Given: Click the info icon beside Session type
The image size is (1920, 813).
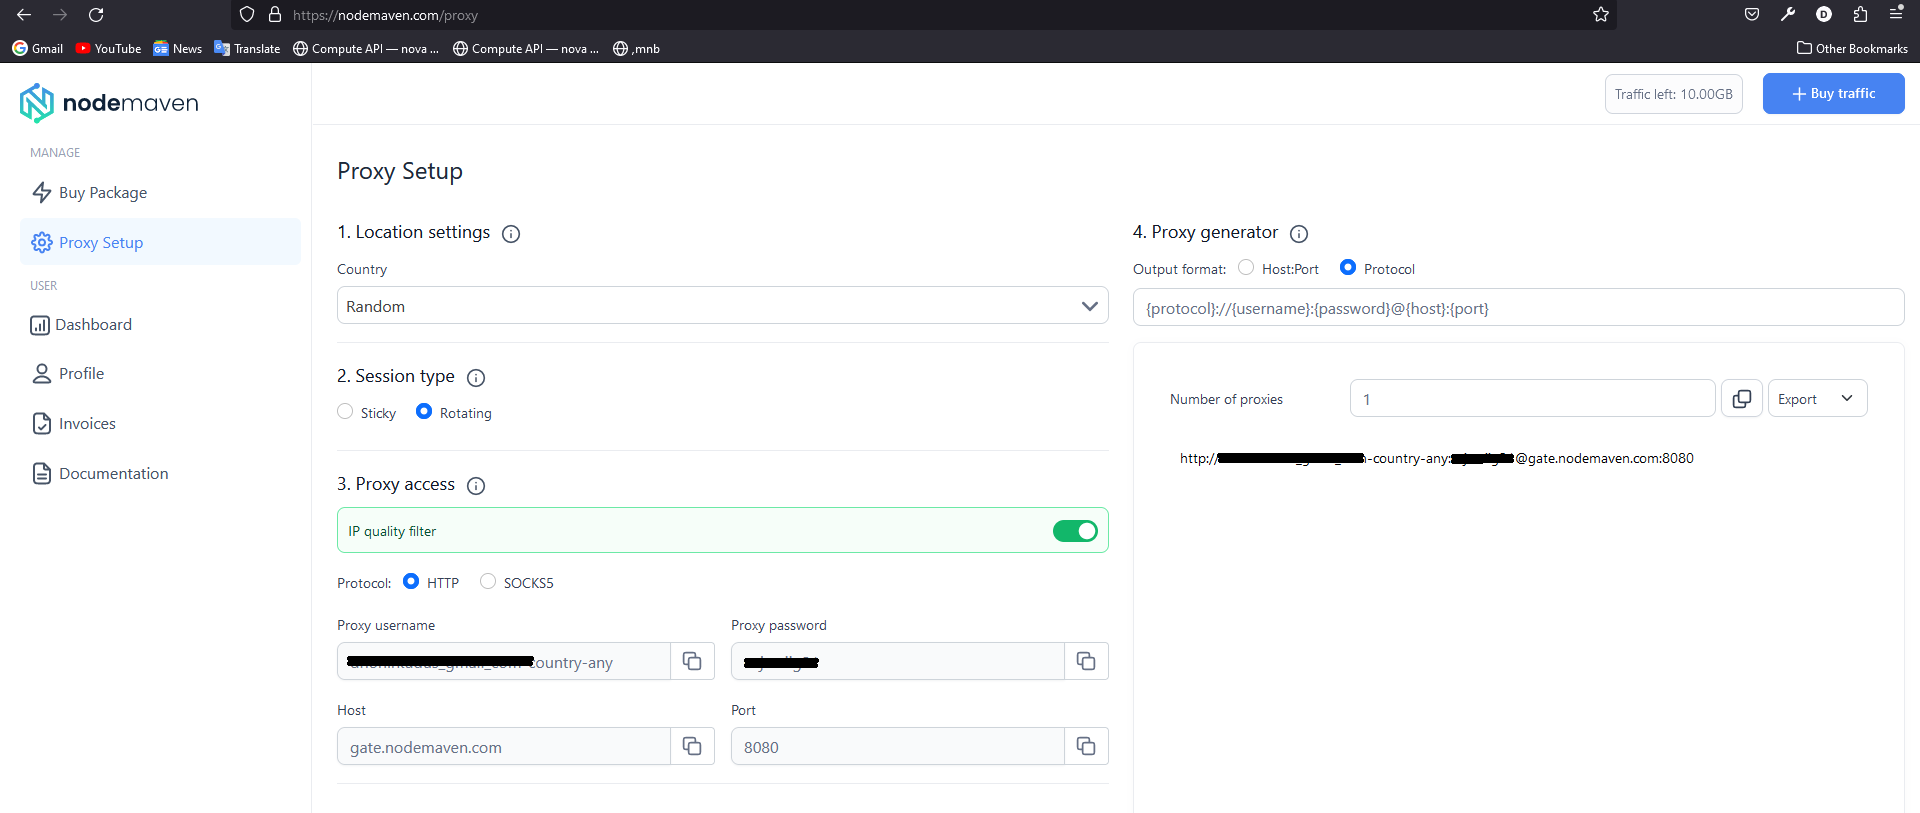Looking at the screenshot, I should [476, 378].
